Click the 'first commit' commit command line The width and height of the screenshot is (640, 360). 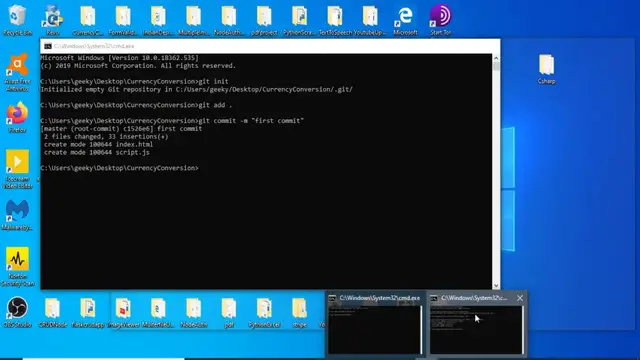(x=172, y=121)
